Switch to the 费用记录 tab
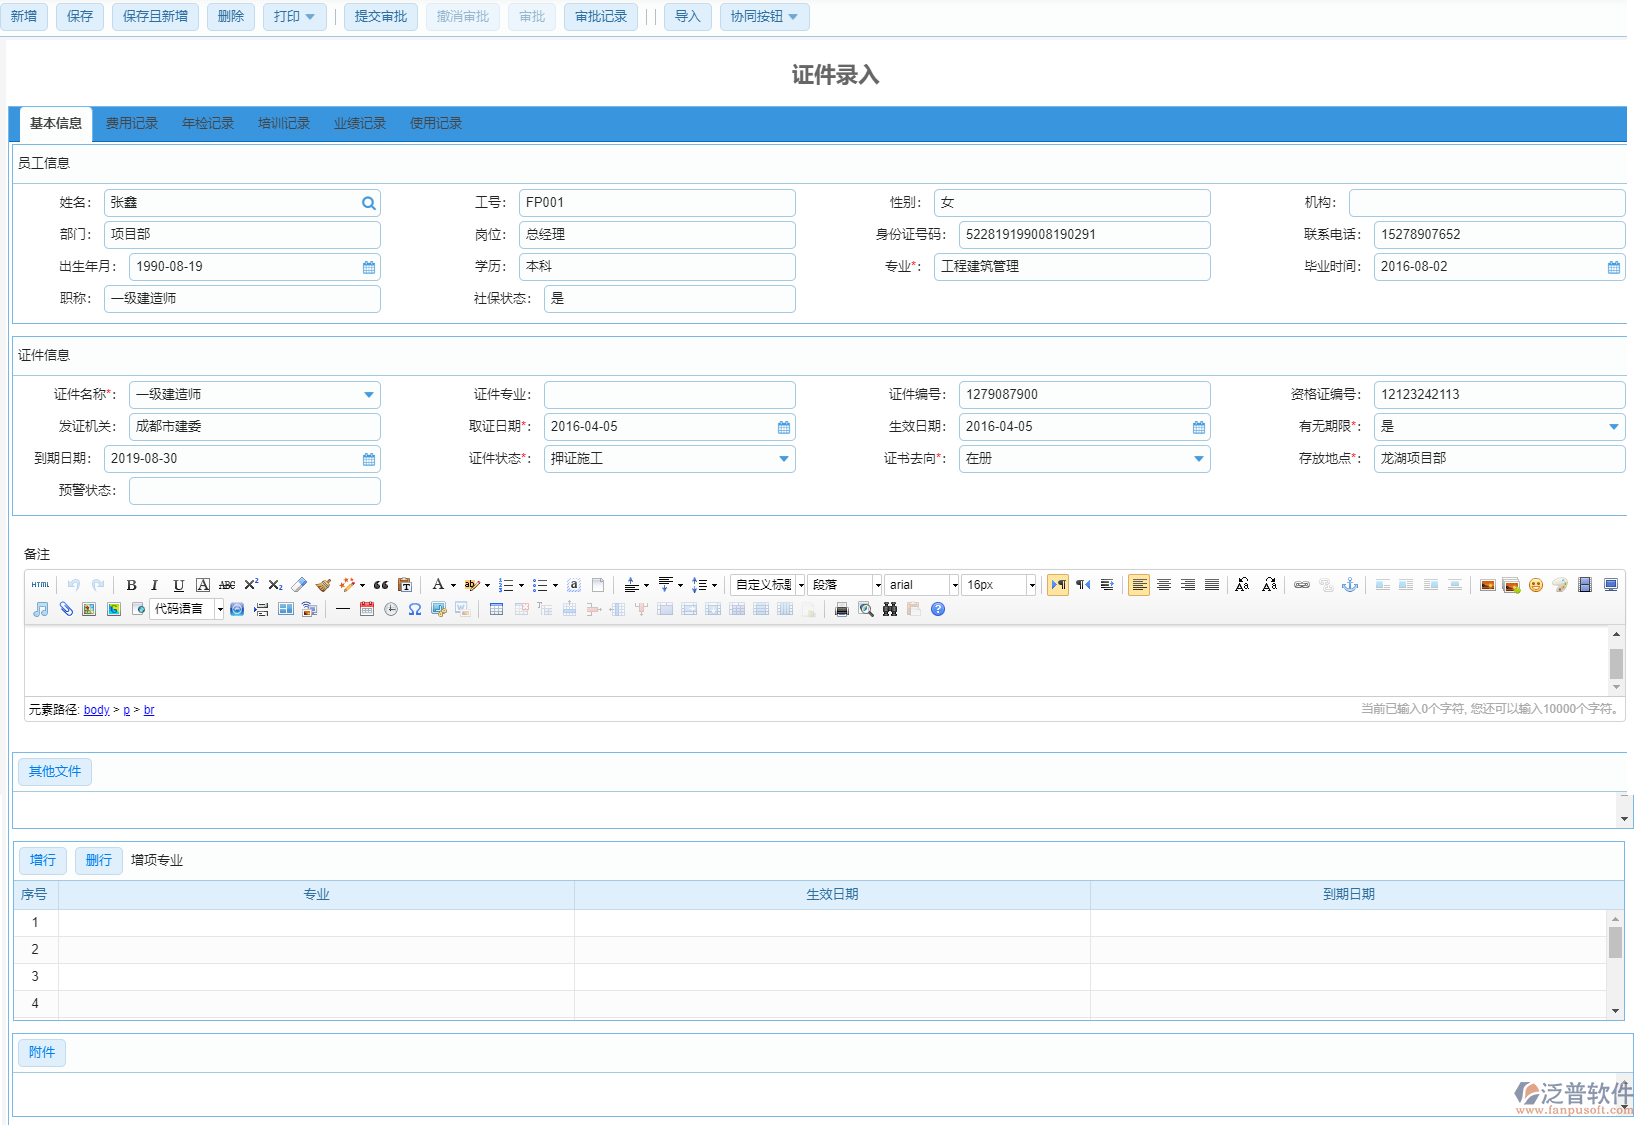The width and height of the screenshot is (1644, 1126). click(132, 124)
